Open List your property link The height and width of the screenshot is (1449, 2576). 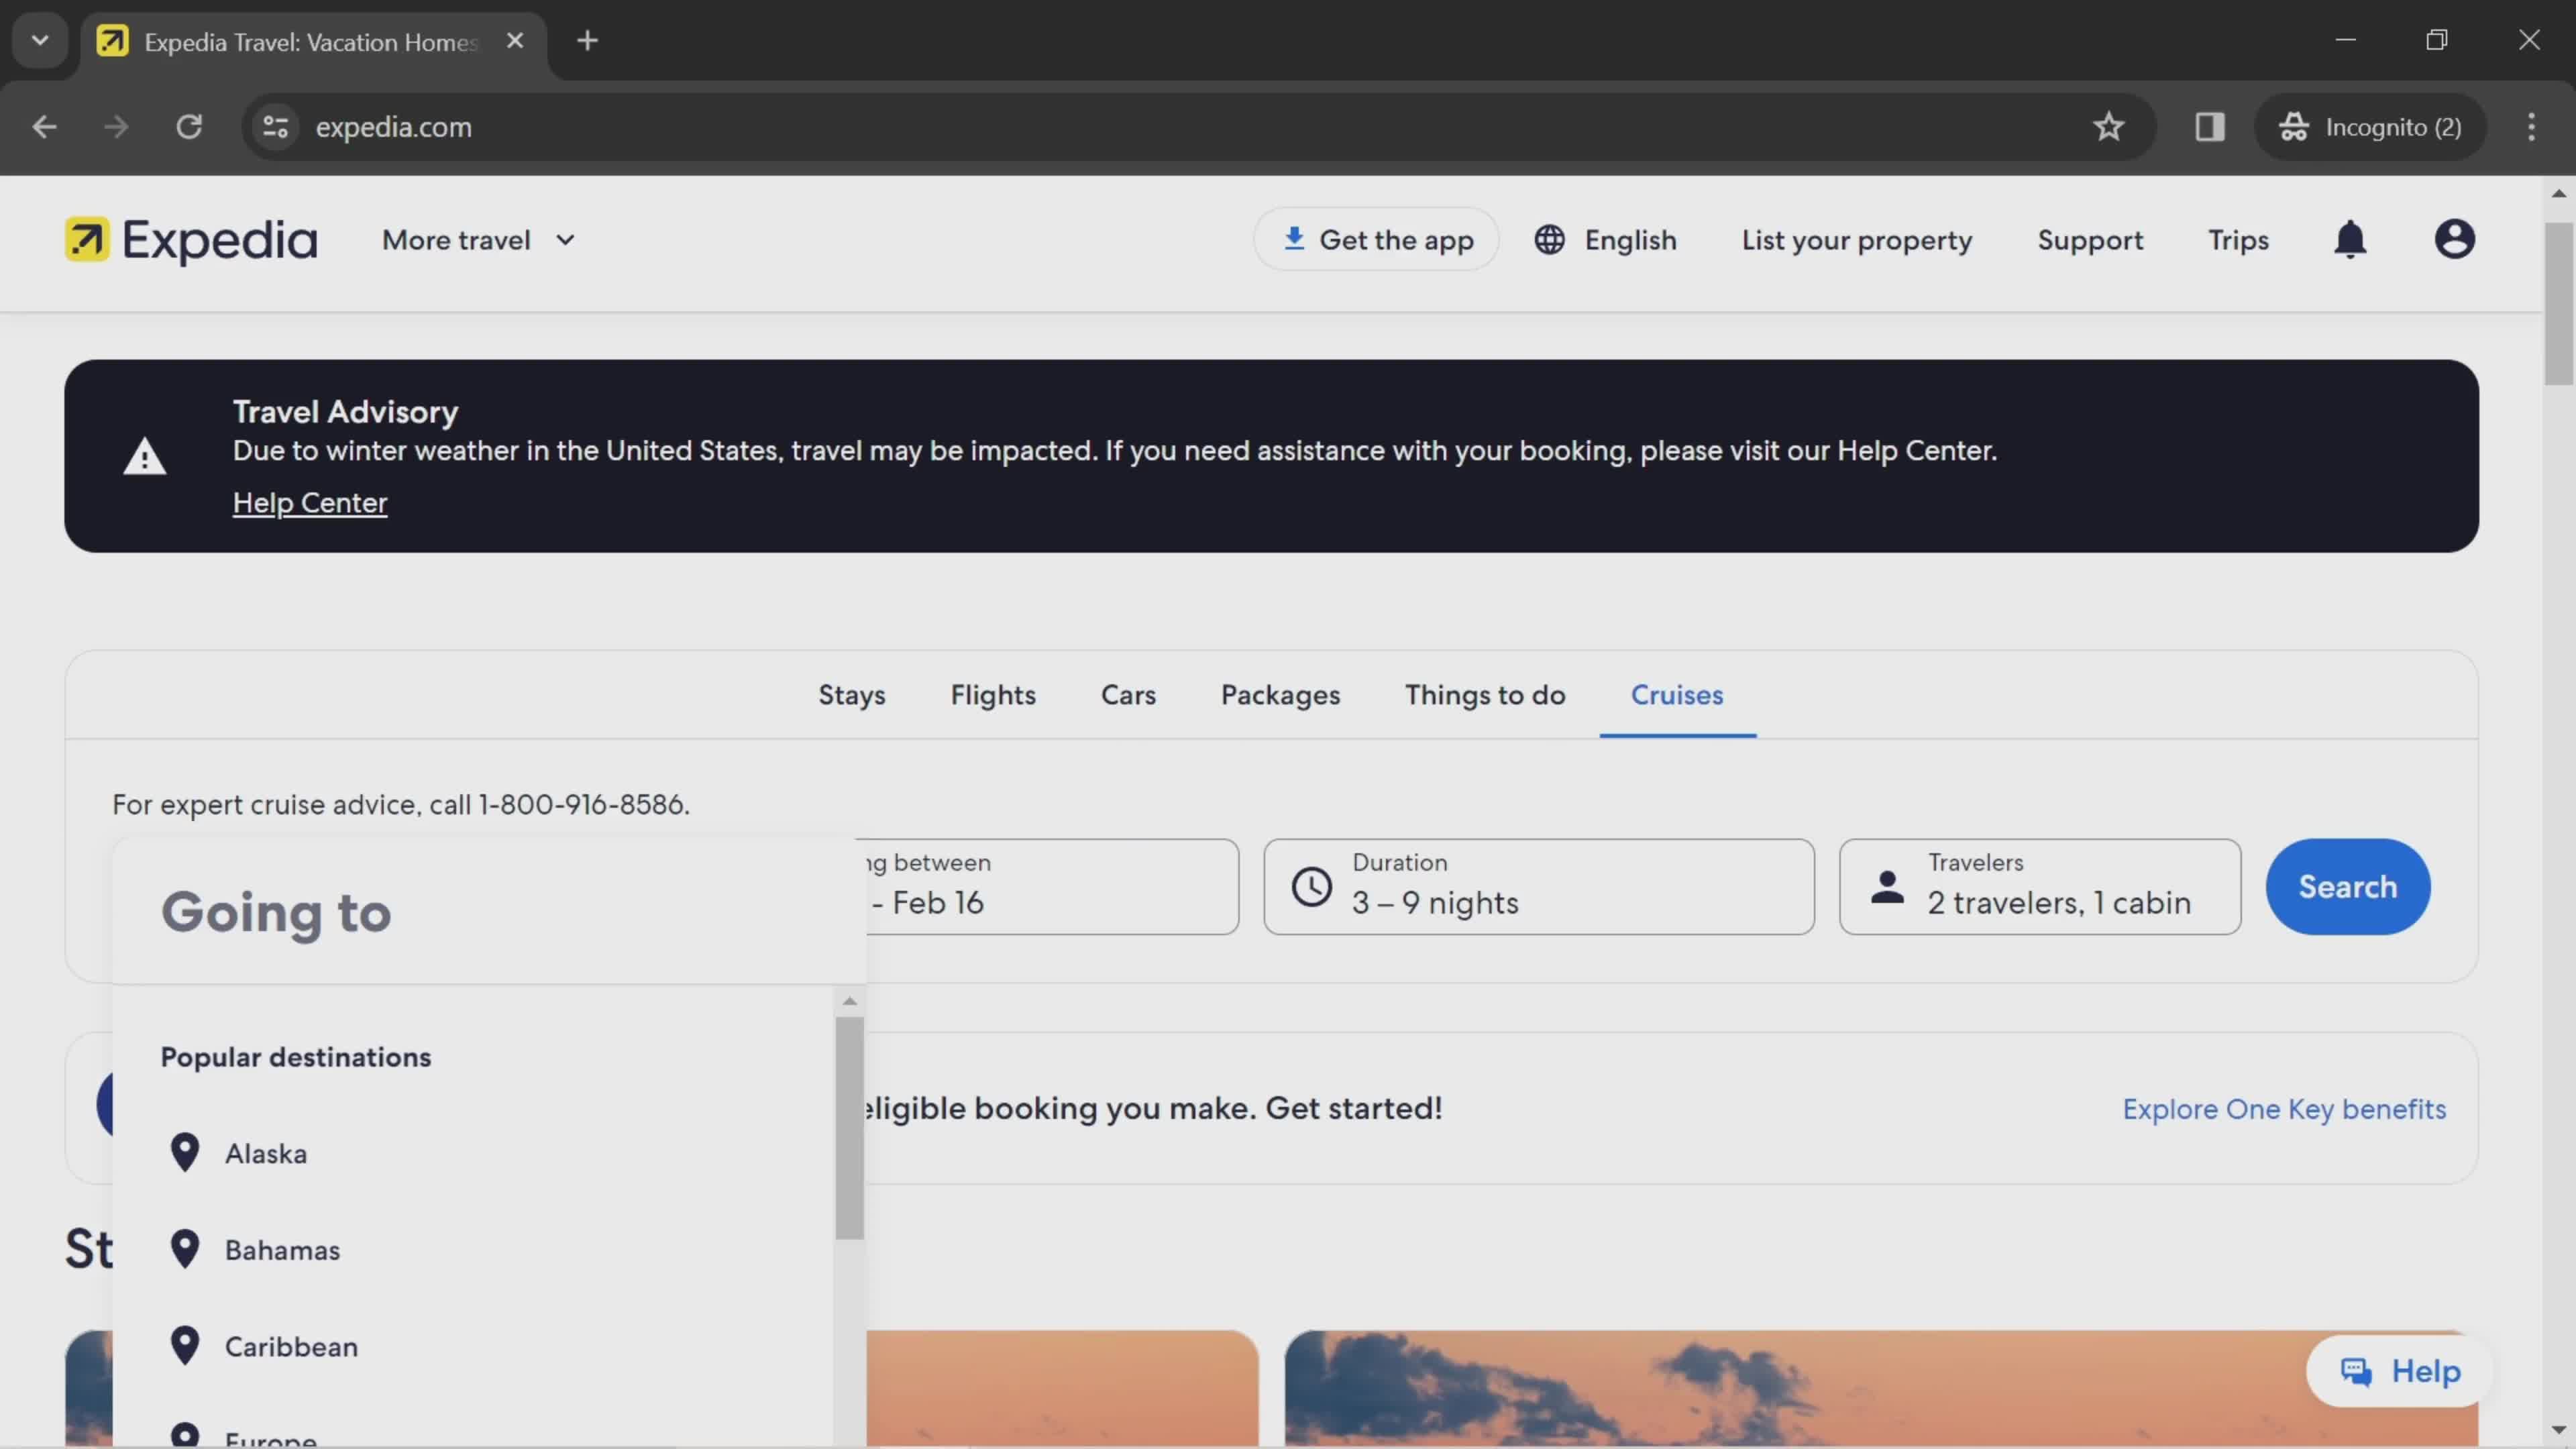click(x=1856, y=240)
